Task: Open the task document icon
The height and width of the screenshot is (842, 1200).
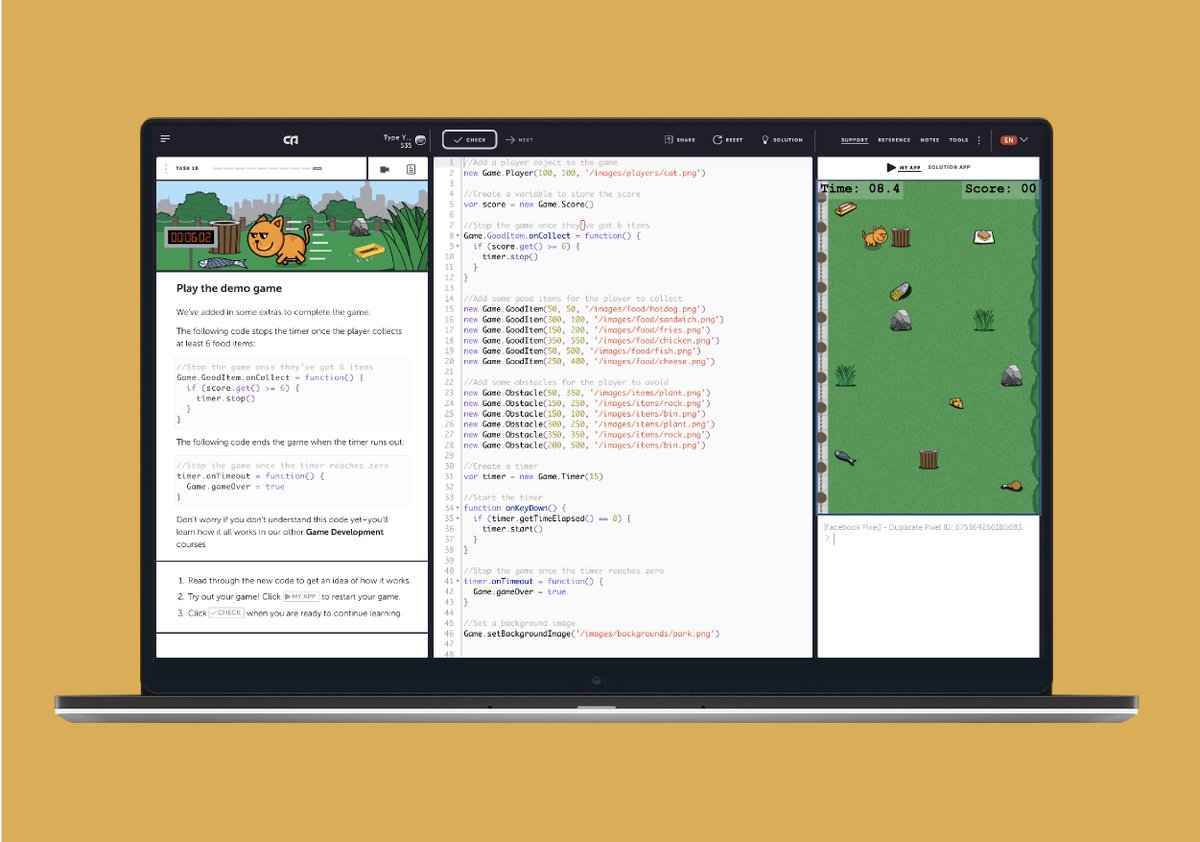Action: click(411, 169)
